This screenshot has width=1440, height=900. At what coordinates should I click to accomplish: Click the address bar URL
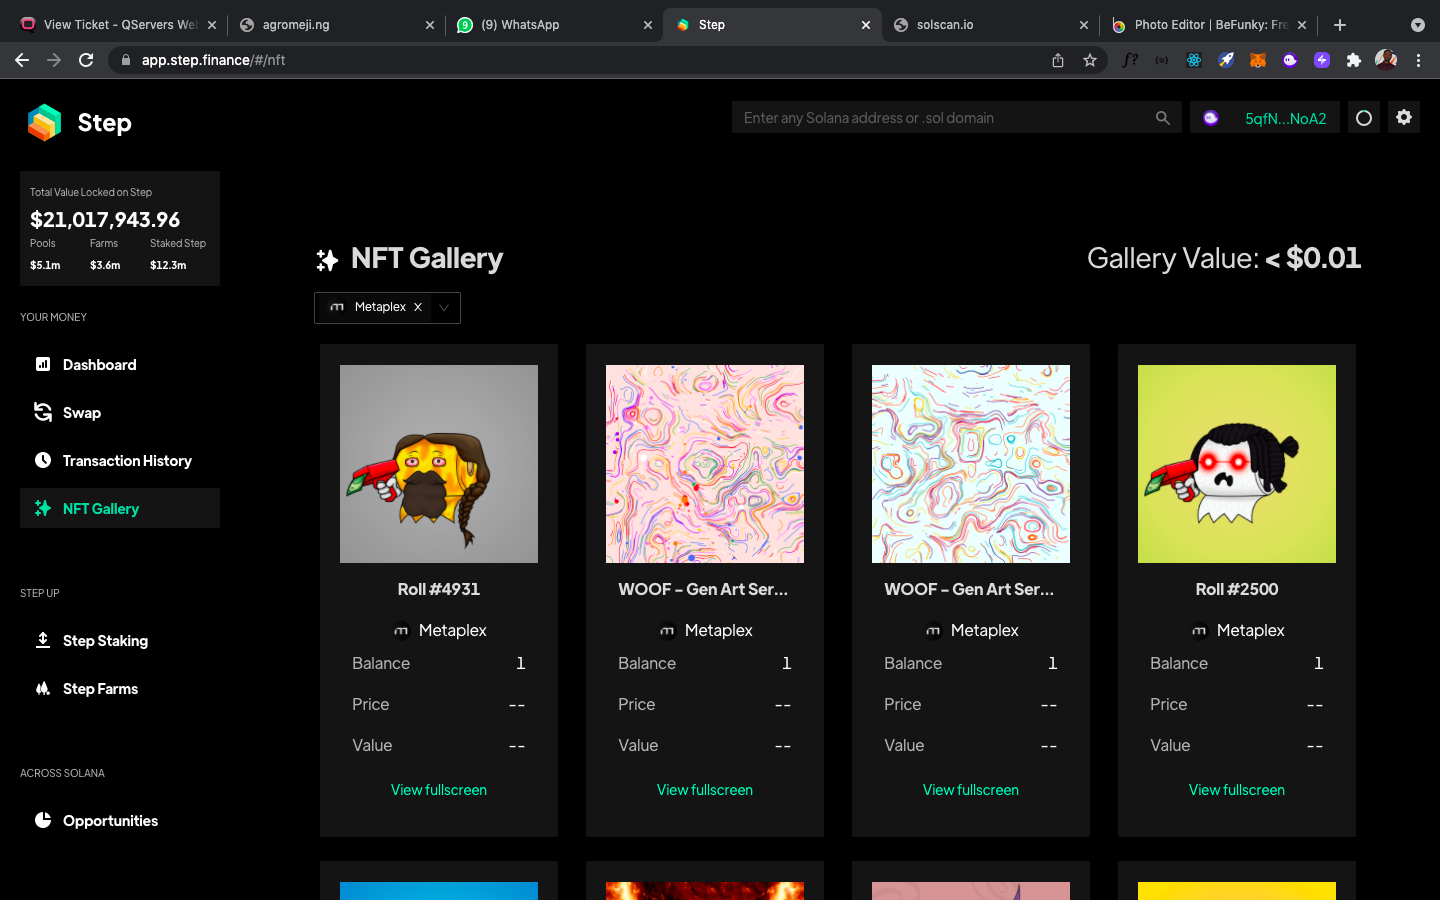point(213,60)
